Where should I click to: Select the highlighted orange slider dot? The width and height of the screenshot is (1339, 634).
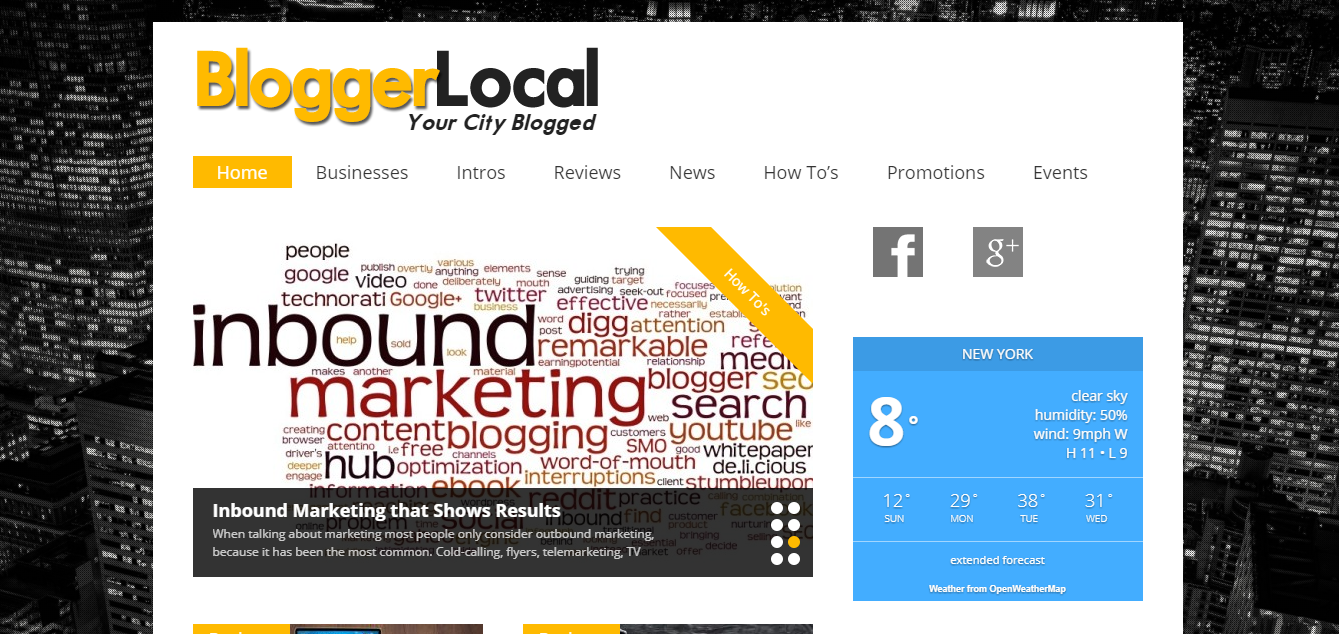(x=793, y=542)
